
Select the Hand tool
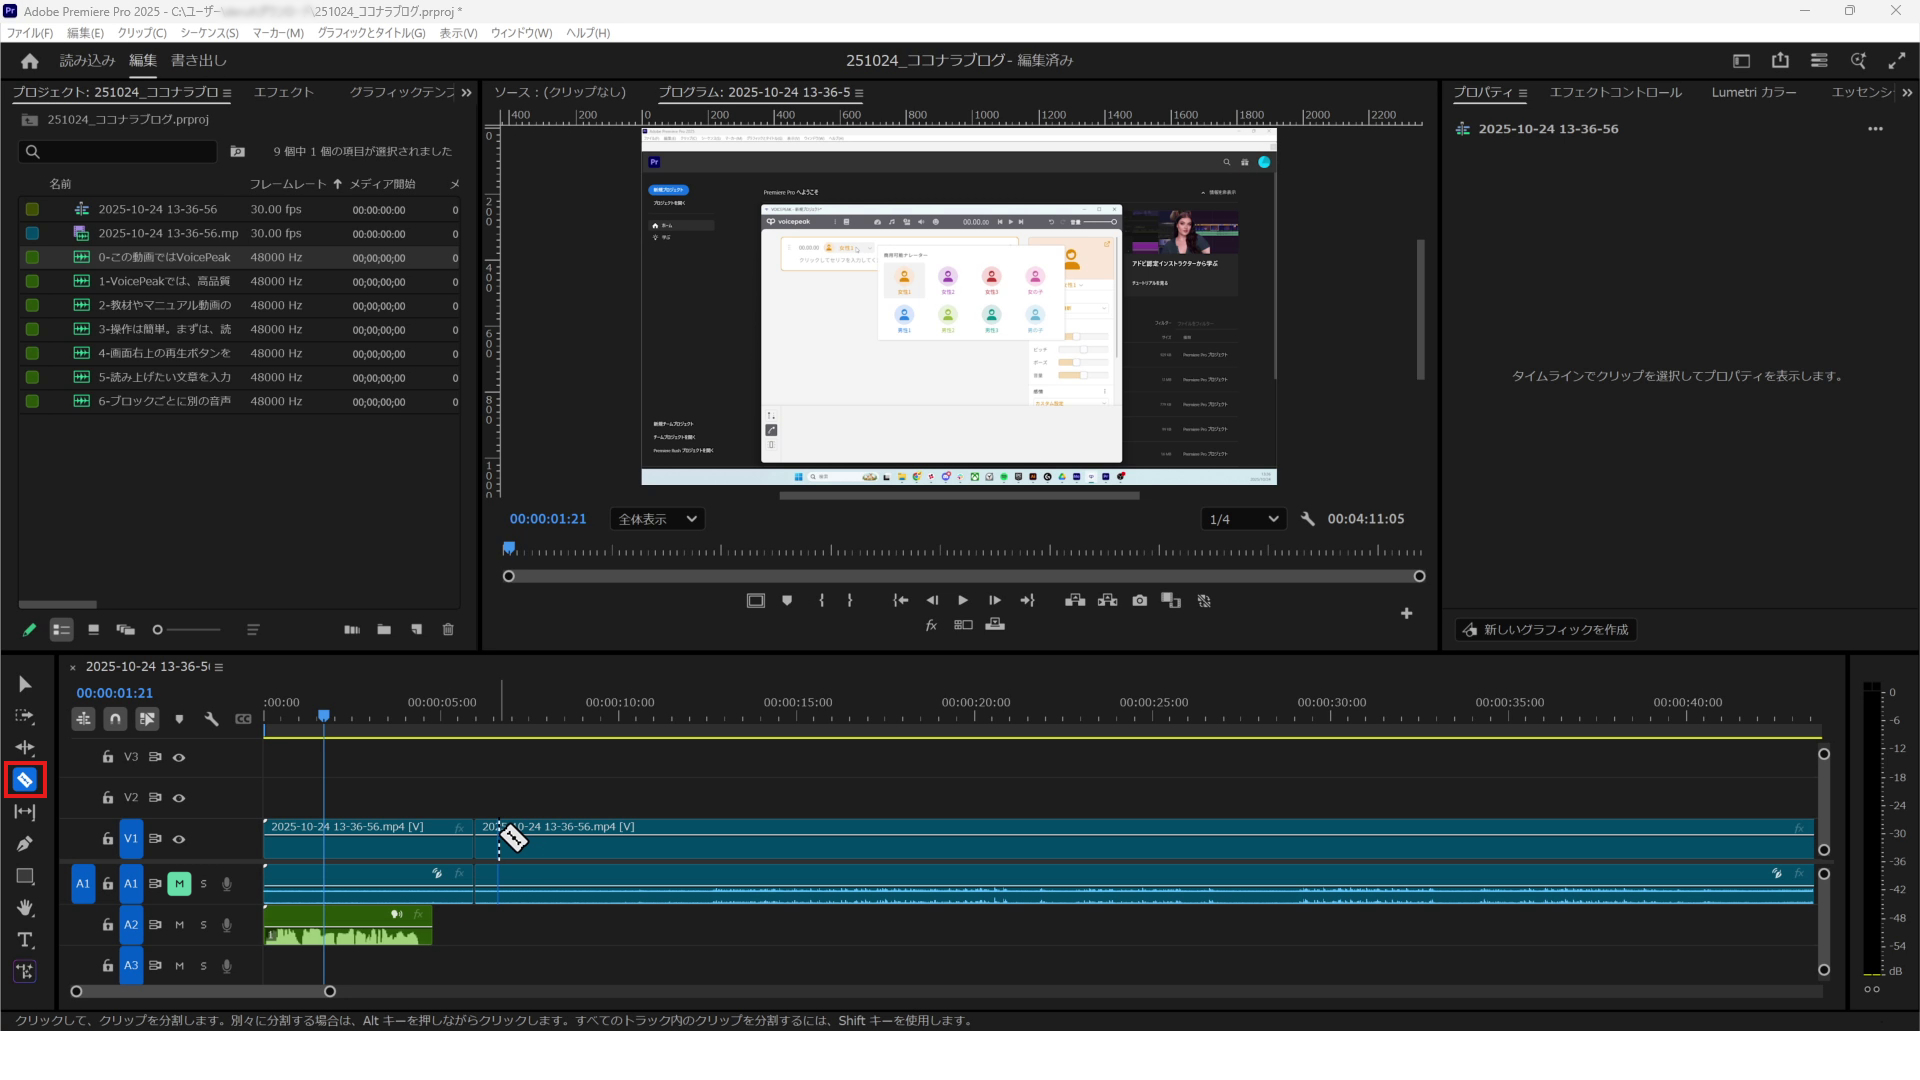25,908
